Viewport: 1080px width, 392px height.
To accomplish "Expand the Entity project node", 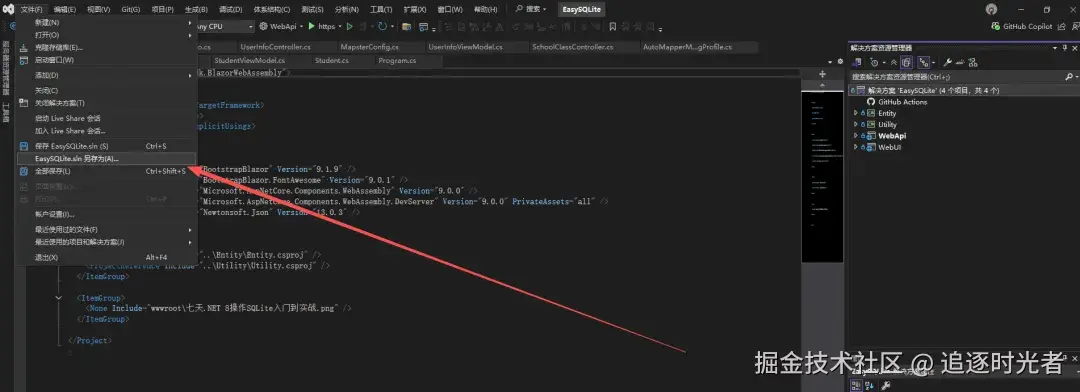I will click(x=856, y=113).
